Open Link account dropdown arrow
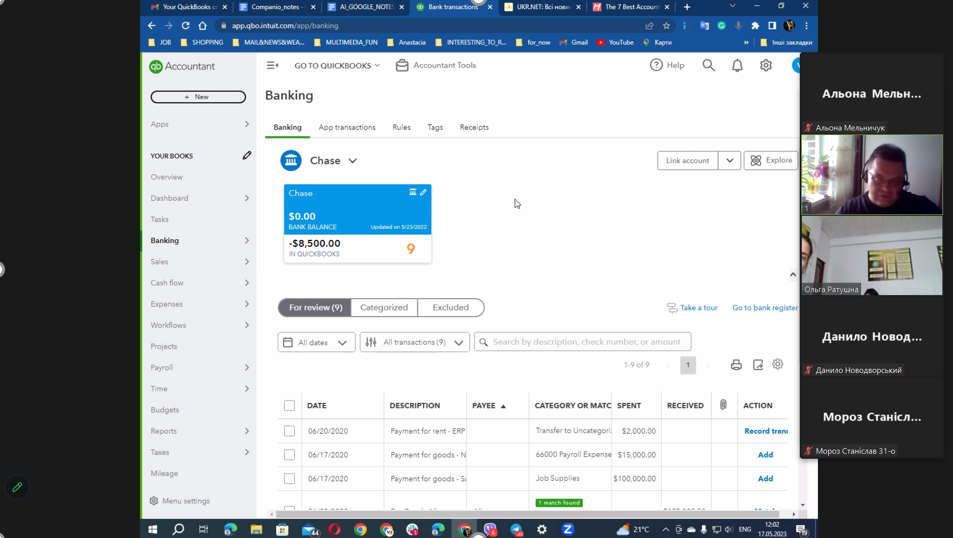The width and height of the screenshot is (953, 538). click(x=729, y=160)
